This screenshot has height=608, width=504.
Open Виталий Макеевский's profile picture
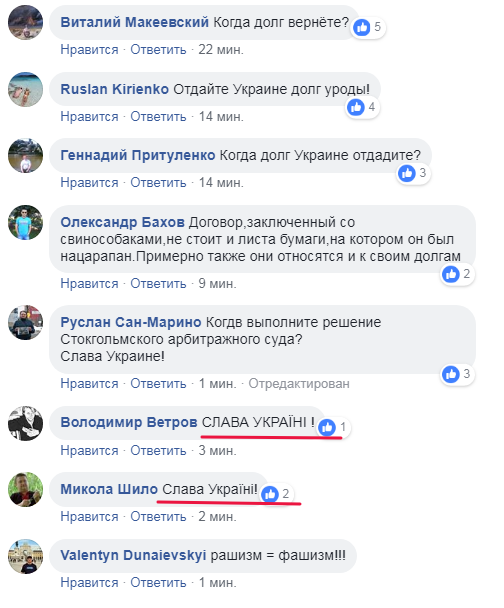coord(25,22)
